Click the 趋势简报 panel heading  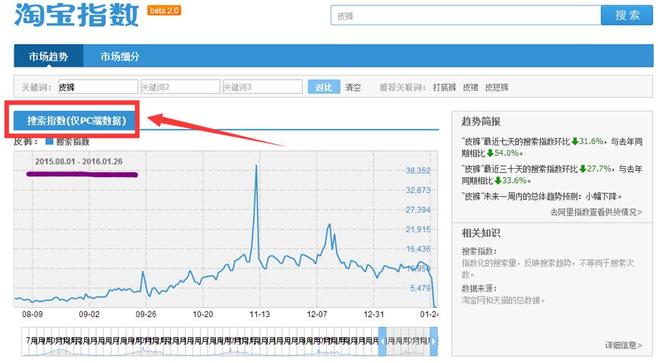pyautogui.click(x=481, y=122)
